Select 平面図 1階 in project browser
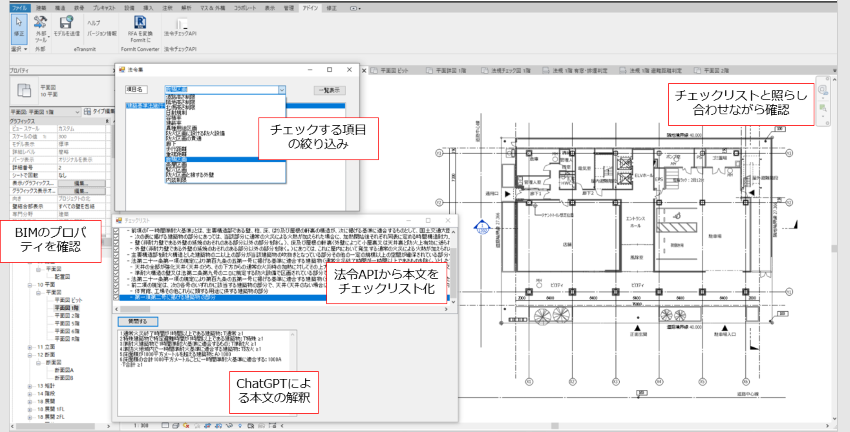Image resolution: width=850 pixels, height=432 pixels. [67, 308]
